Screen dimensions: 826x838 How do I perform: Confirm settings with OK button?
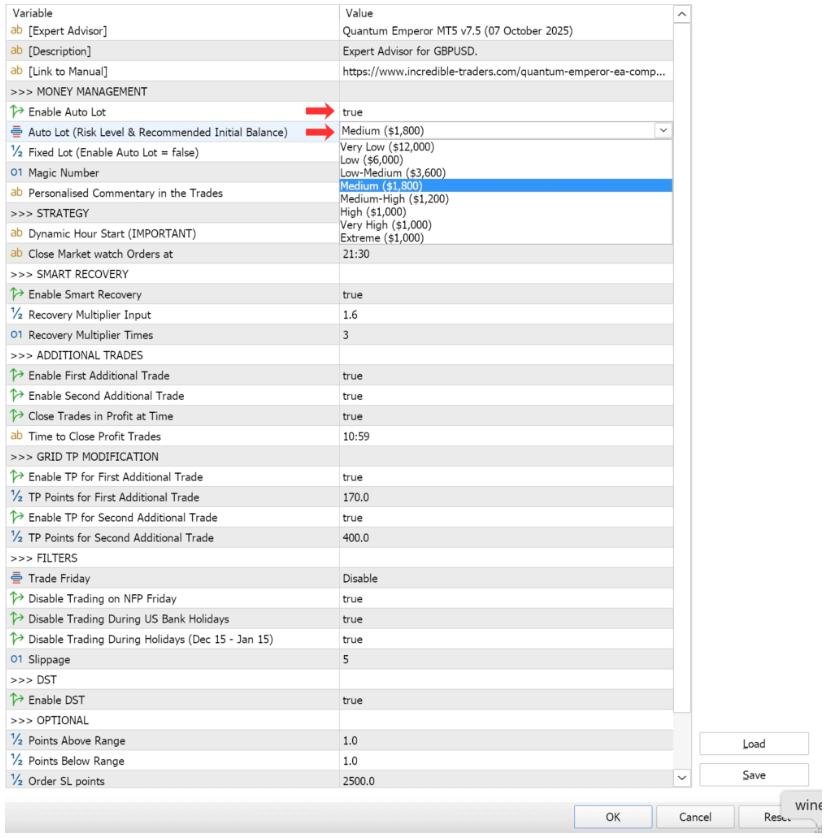[x=613, y=817]
